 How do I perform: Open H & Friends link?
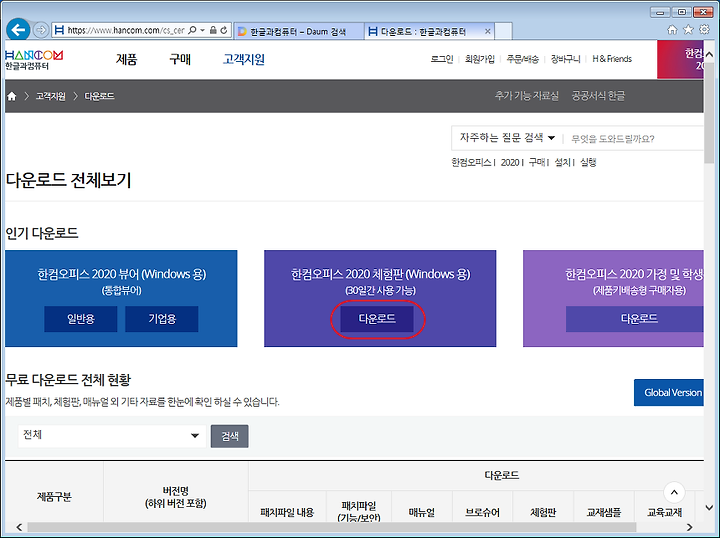click(x=612, y=59)
